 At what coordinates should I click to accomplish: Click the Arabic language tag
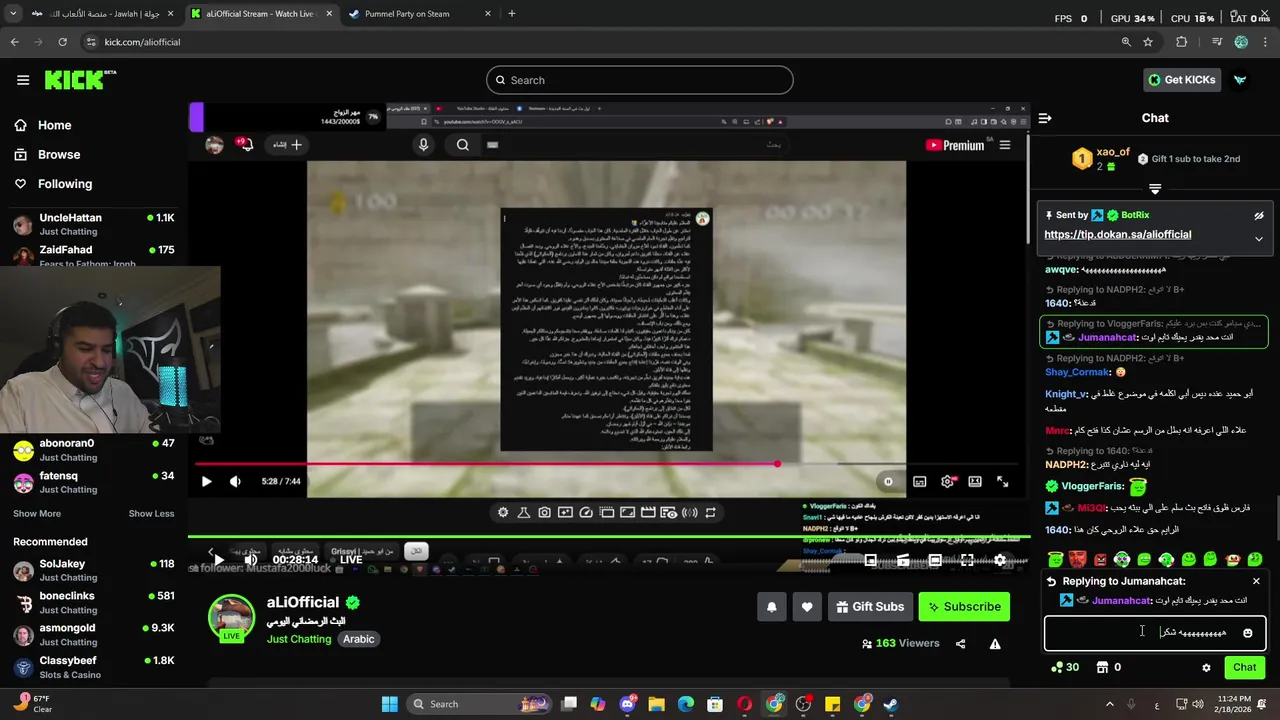[359, 639]
